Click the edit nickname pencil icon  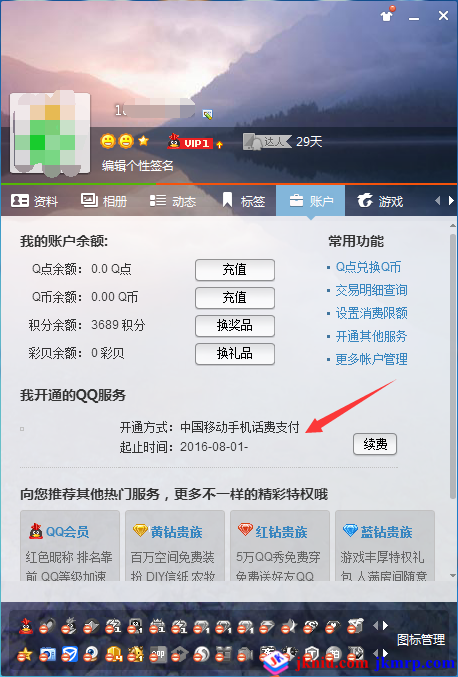point(208,114)
